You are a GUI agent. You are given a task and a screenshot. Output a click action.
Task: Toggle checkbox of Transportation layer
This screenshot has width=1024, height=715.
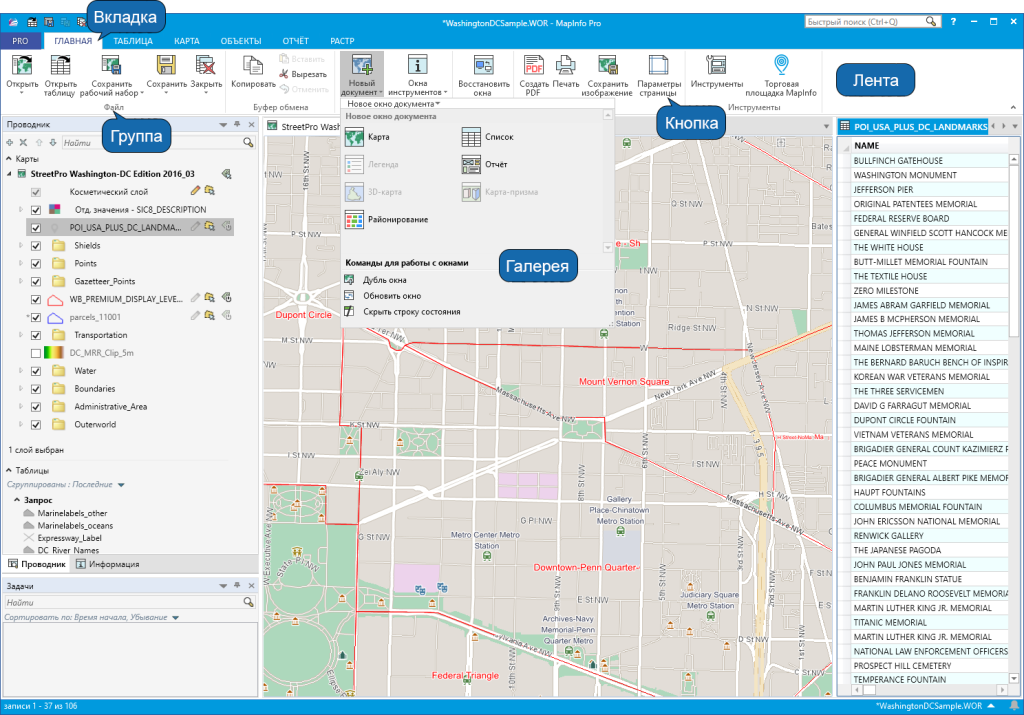coord(36,335)
